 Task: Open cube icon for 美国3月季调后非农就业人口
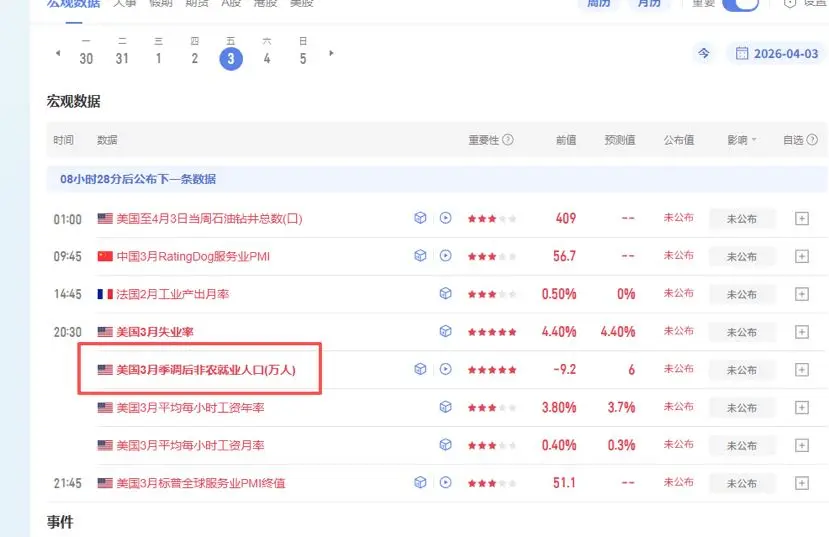coord(420,369)
